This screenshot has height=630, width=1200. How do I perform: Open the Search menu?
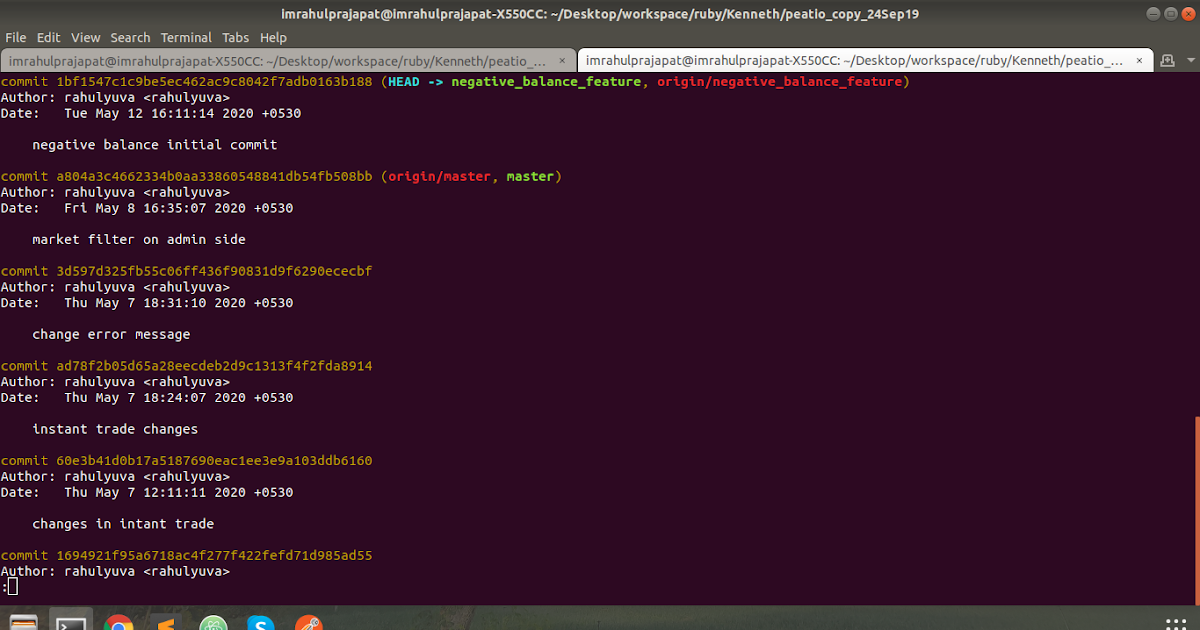pyautogui.click(x=130, y=37)
